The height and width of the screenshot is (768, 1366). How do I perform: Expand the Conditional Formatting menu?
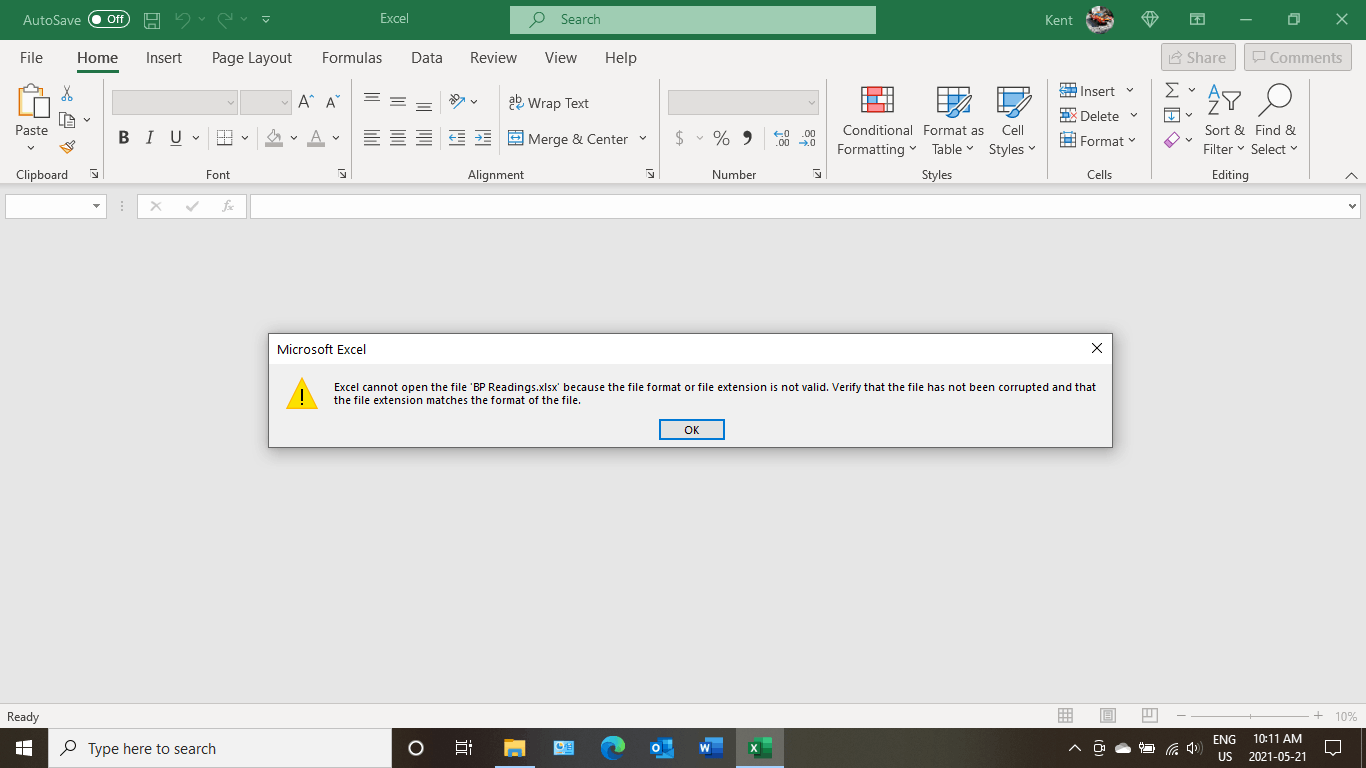(x=877, y=120)
